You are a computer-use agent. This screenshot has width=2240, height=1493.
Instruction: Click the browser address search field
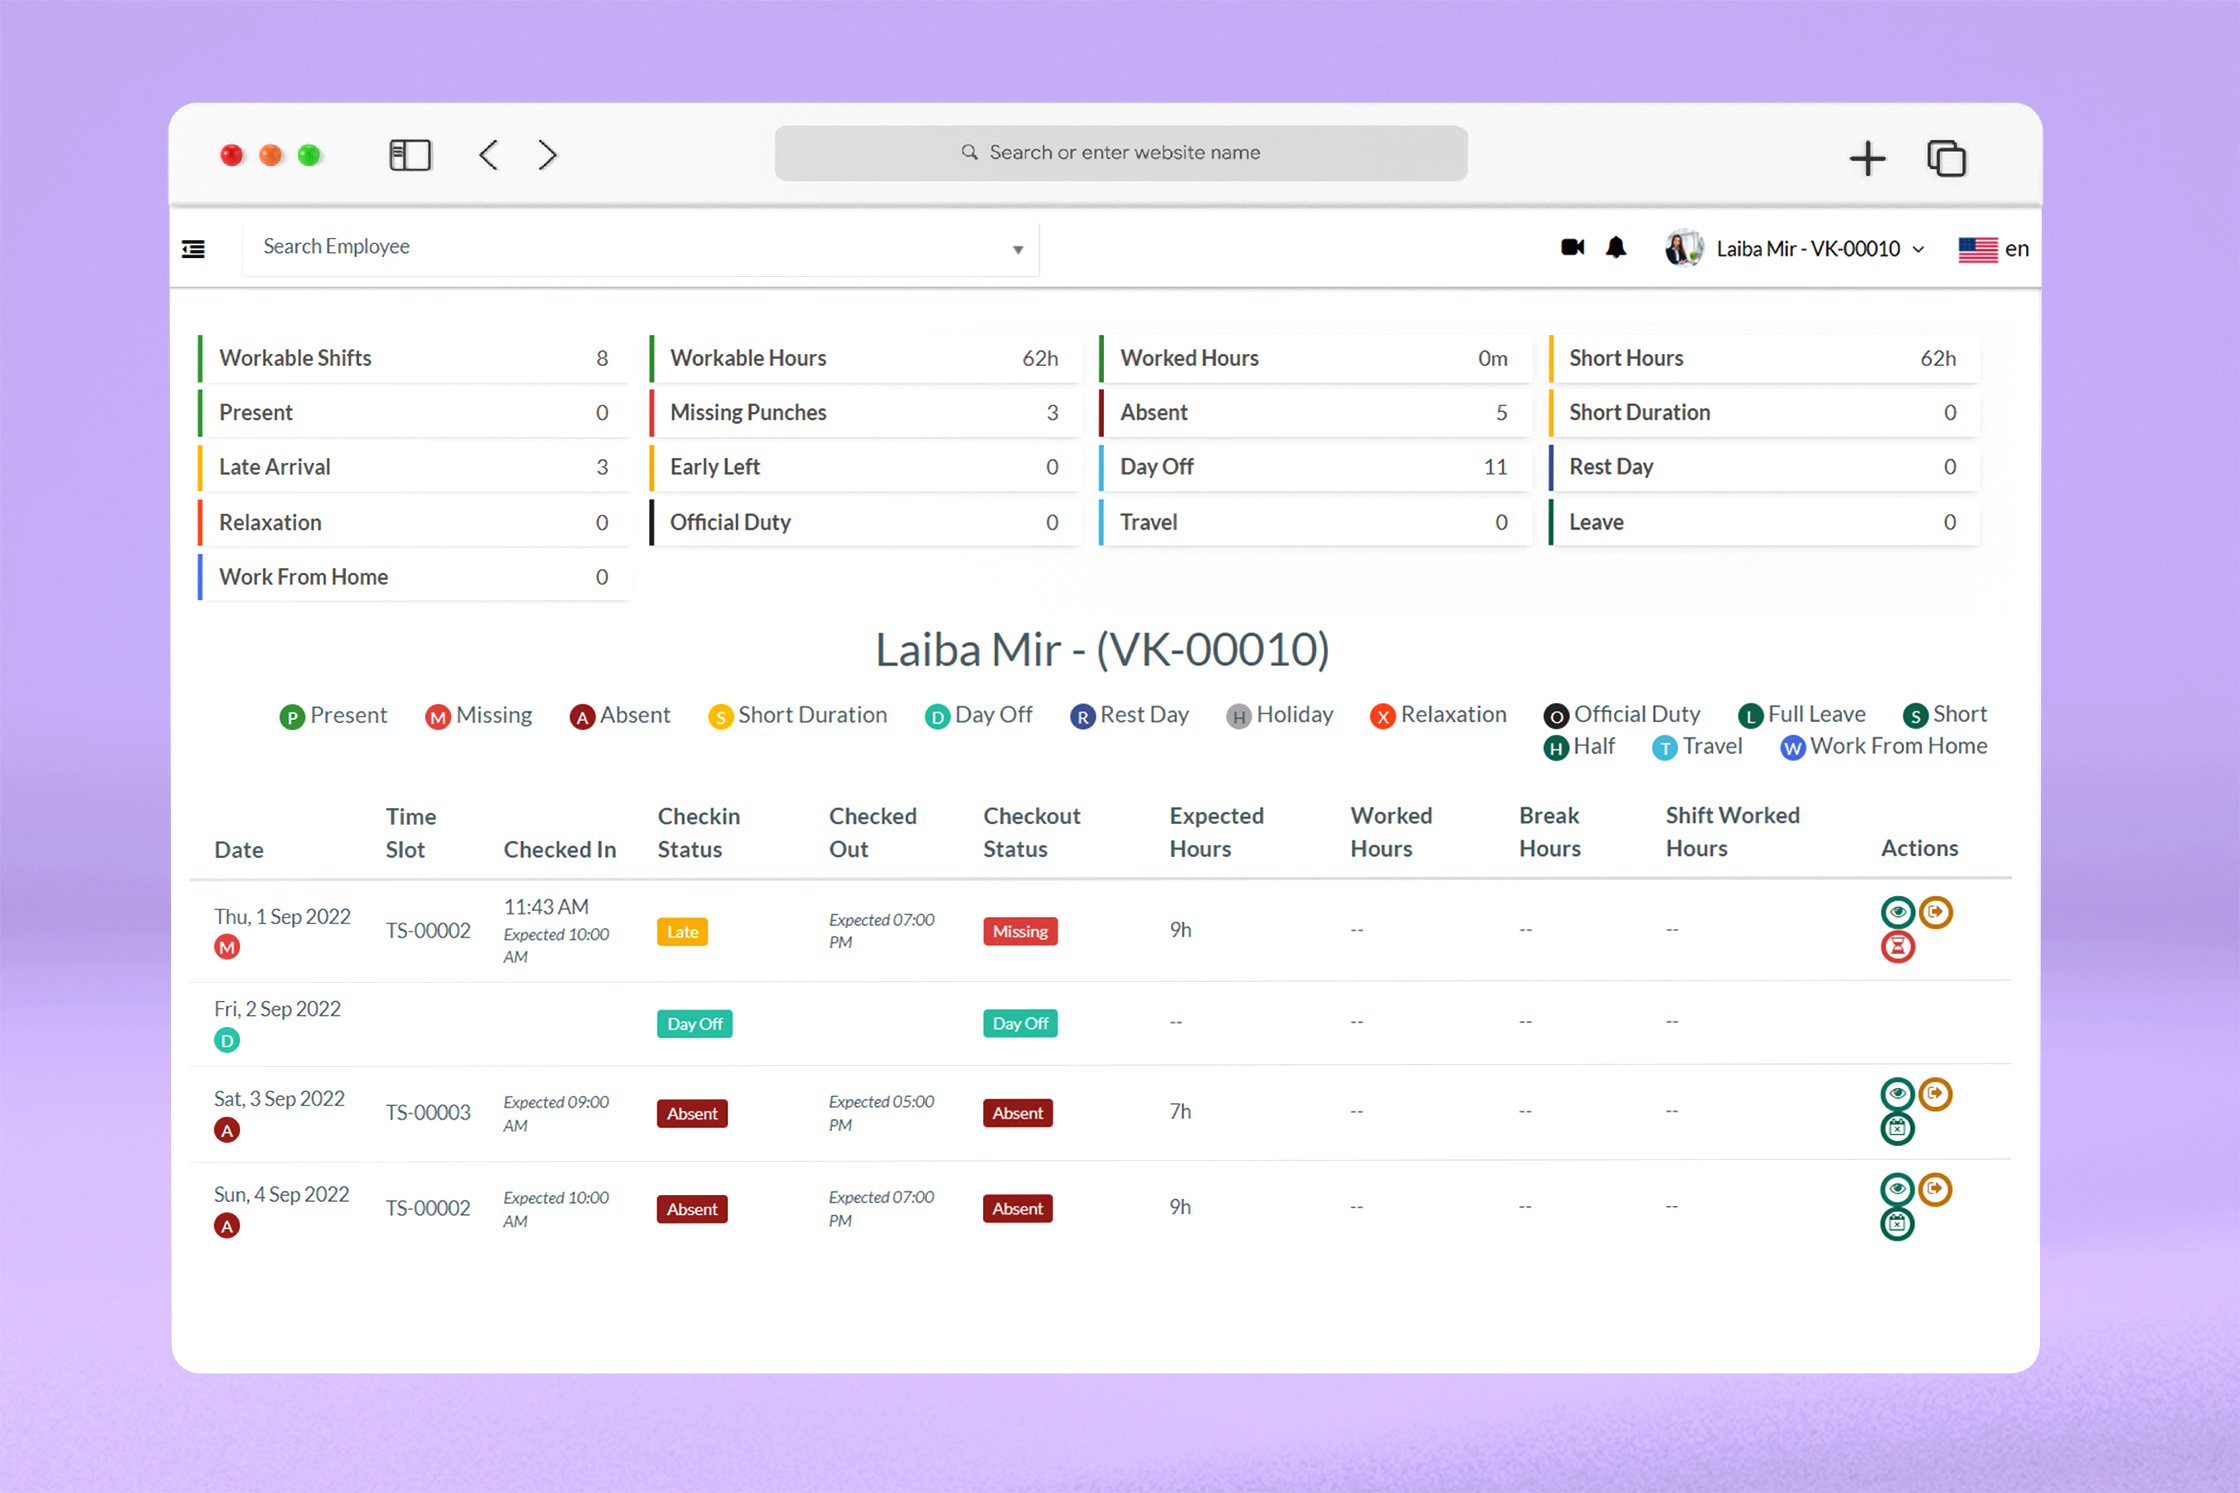click(x=1120, y=153)
